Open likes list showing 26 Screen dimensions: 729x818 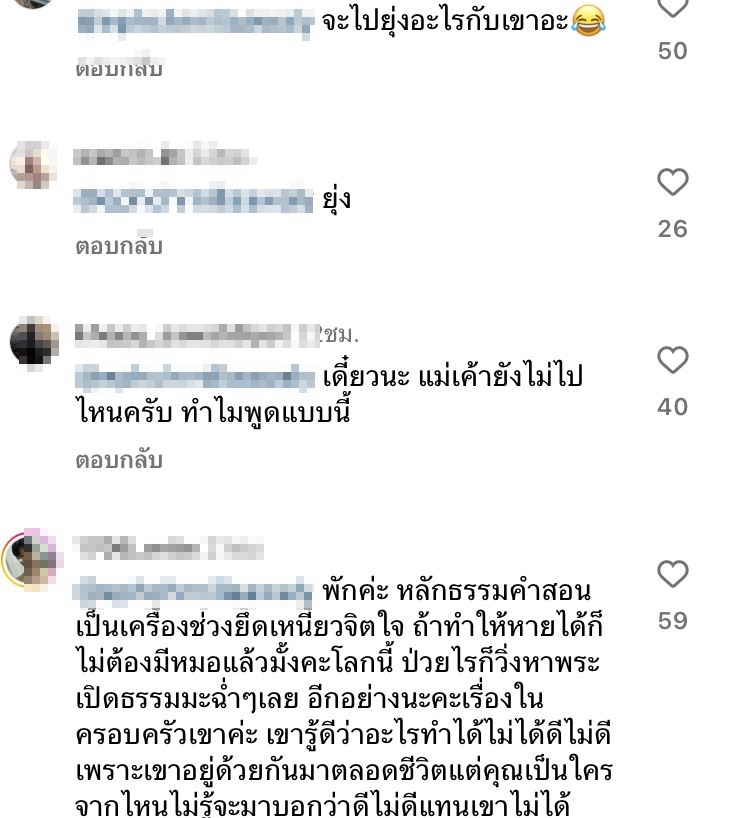click(673, 229)
